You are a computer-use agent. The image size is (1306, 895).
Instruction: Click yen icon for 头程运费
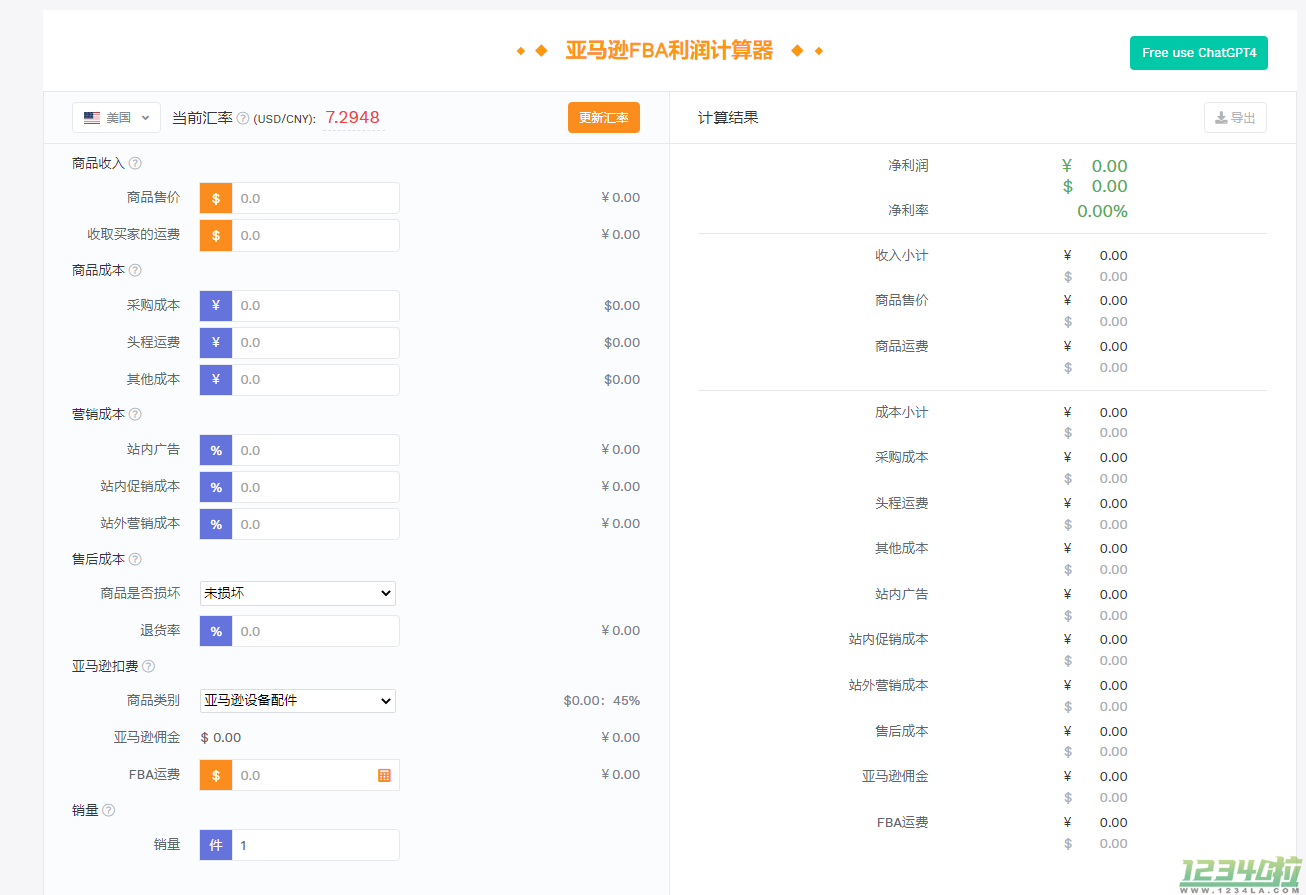[x=216, y=343]
